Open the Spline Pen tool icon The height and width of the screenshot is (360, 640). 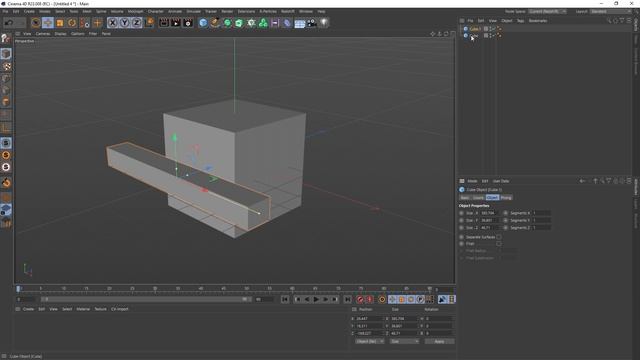point(215,23)
